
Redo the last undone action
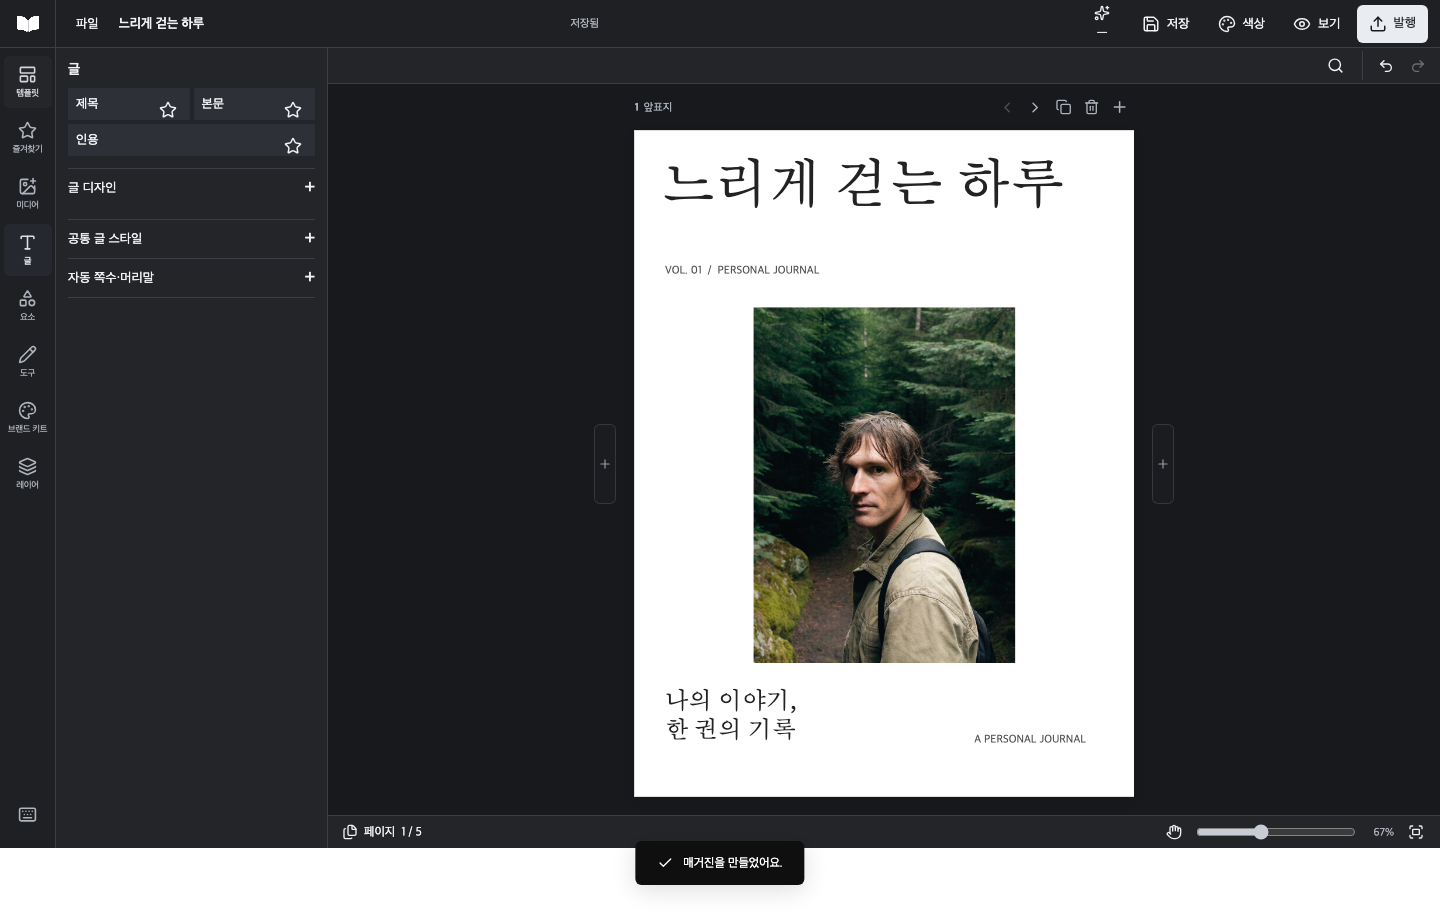[x=1418, y=66]
